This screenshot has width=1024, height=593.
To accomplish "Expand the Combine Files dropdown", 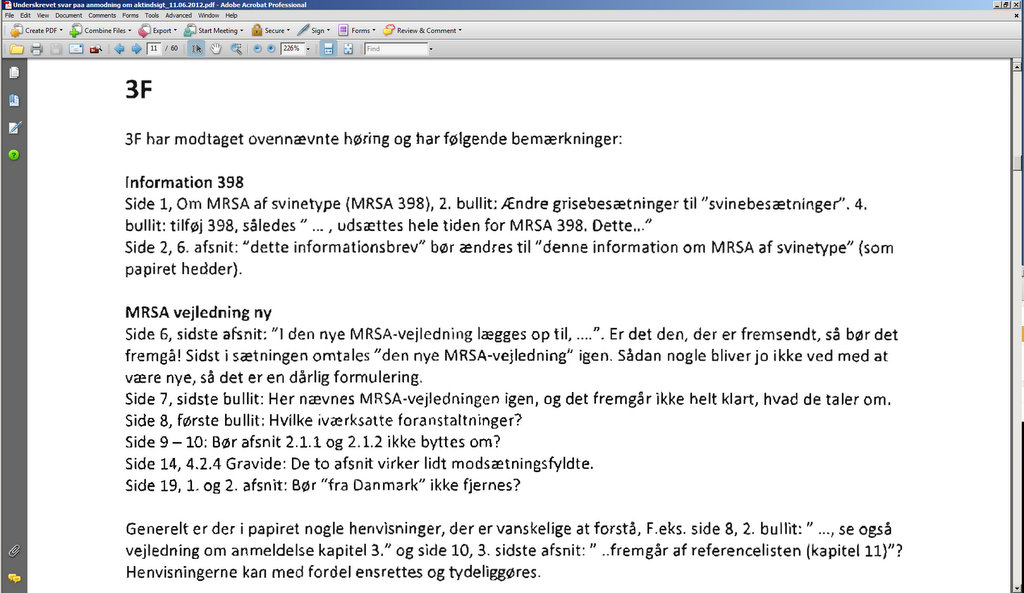I will [x=129, y=30].
